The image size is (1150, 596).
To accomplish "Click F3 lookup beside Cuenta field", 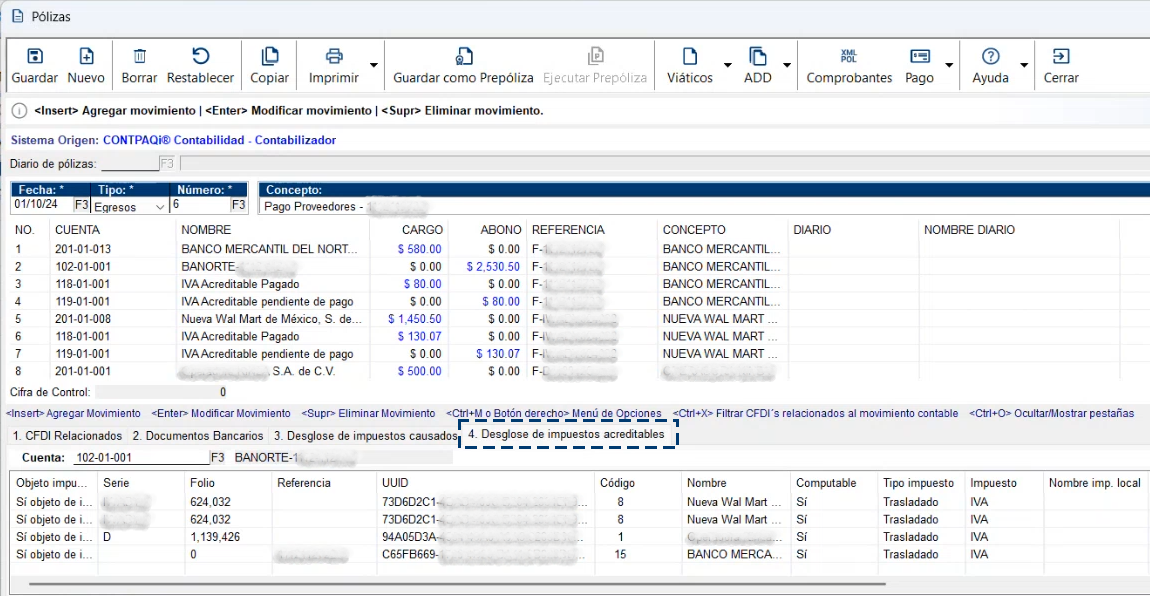I will [x=217, y=458].
